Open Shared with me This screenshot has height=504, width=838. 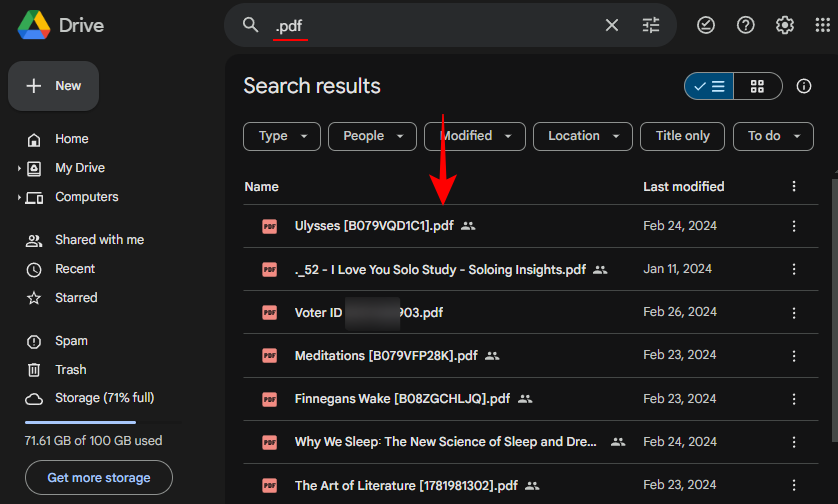tap(99, 240)
